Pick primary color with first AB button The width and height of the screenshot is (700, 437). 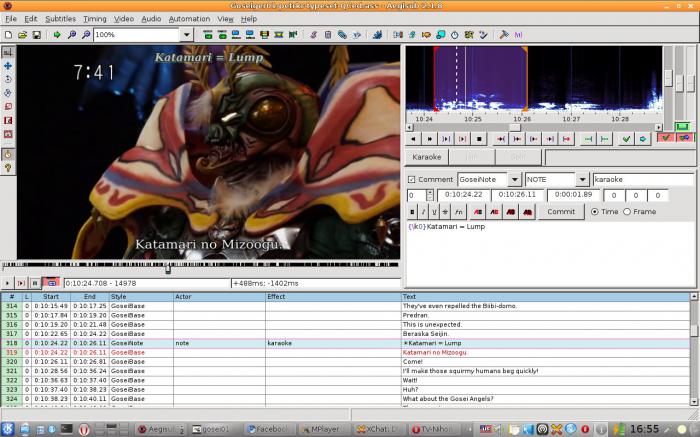[478, 212]
